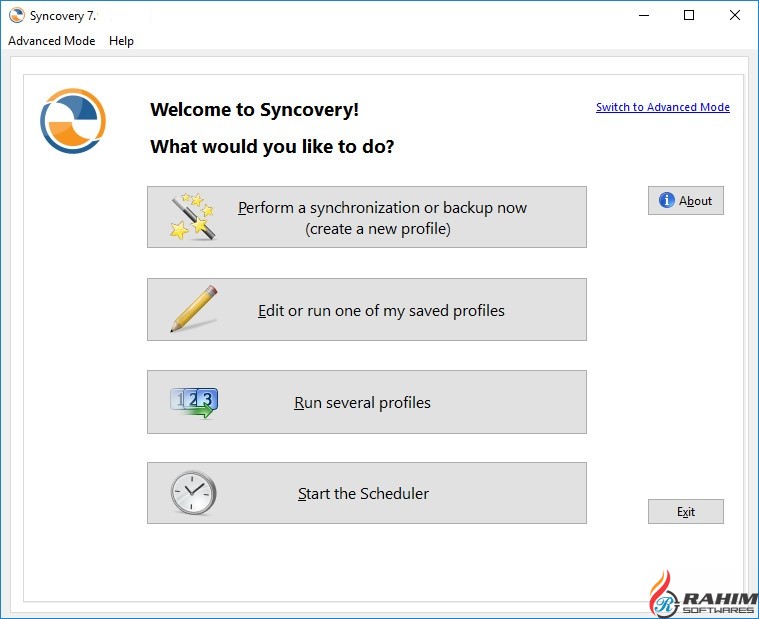Minimize the Syncovery window
Image resolution: width=759 pixels, height=619 pixels.
tap(644, 15)
